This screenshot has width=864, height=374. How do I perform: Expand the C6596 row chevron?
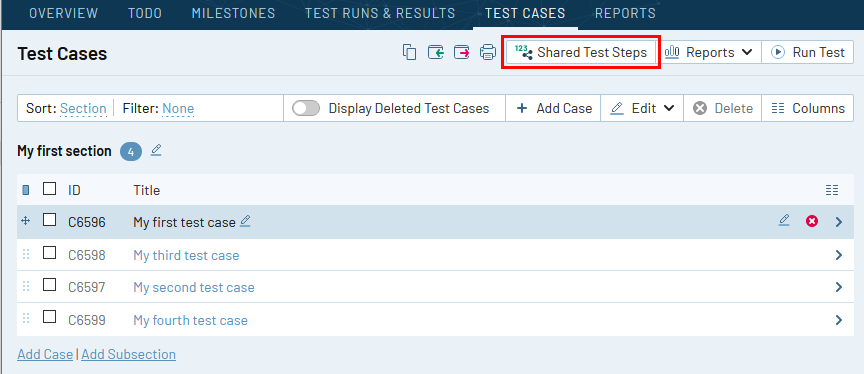tap(839, 222)
